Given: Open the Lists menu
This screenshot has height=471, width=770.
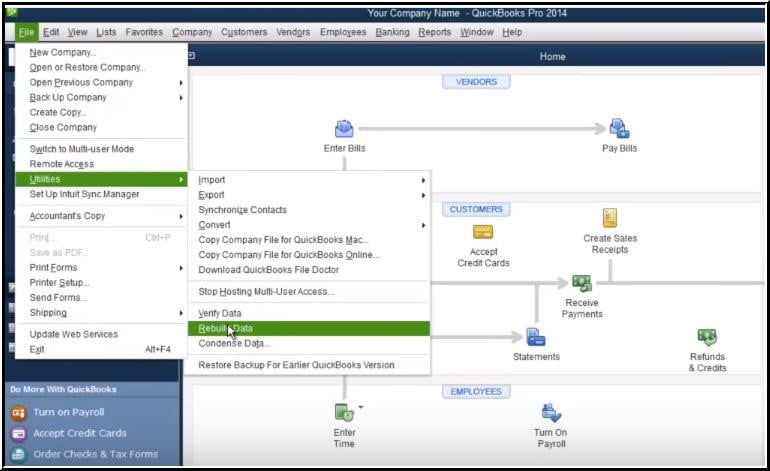Looking at the screenshot, I should pos(106,32).
